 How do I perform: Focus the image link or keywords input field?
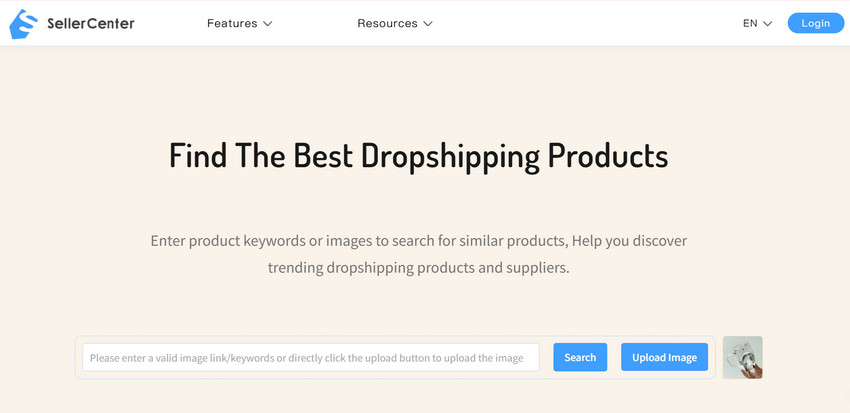[x=311, y=357]
